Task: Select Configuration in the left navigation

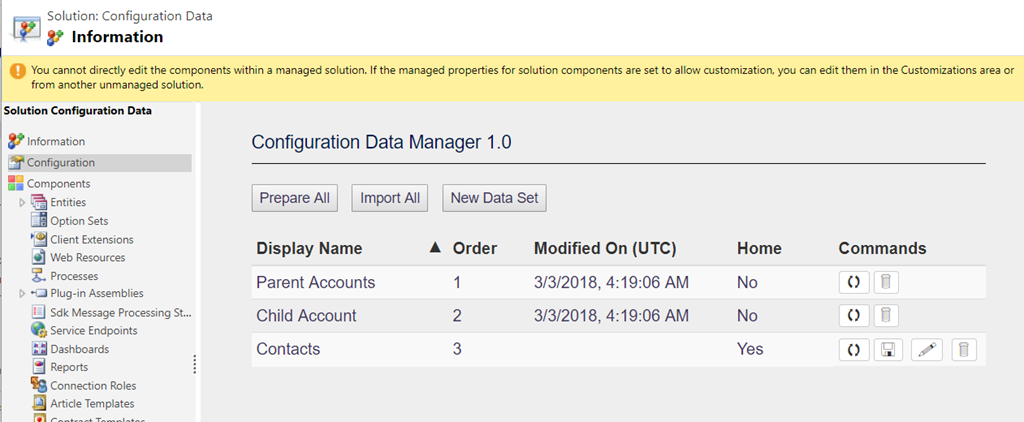Action: [x=60, y=163]
